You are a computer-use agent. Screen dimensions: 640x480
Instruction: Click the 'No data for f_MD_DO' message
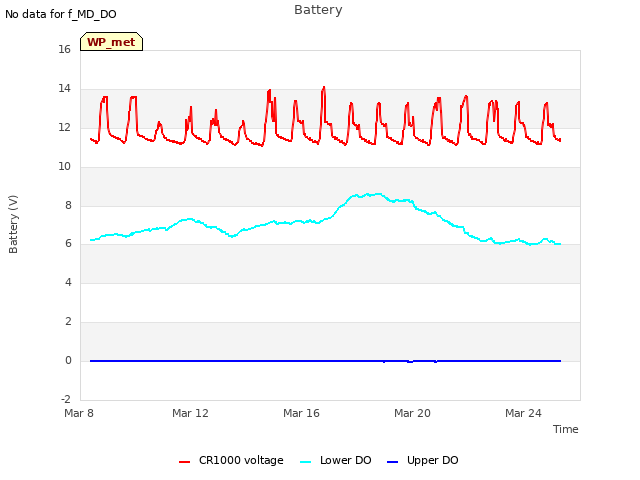click(x=61, y=14)
